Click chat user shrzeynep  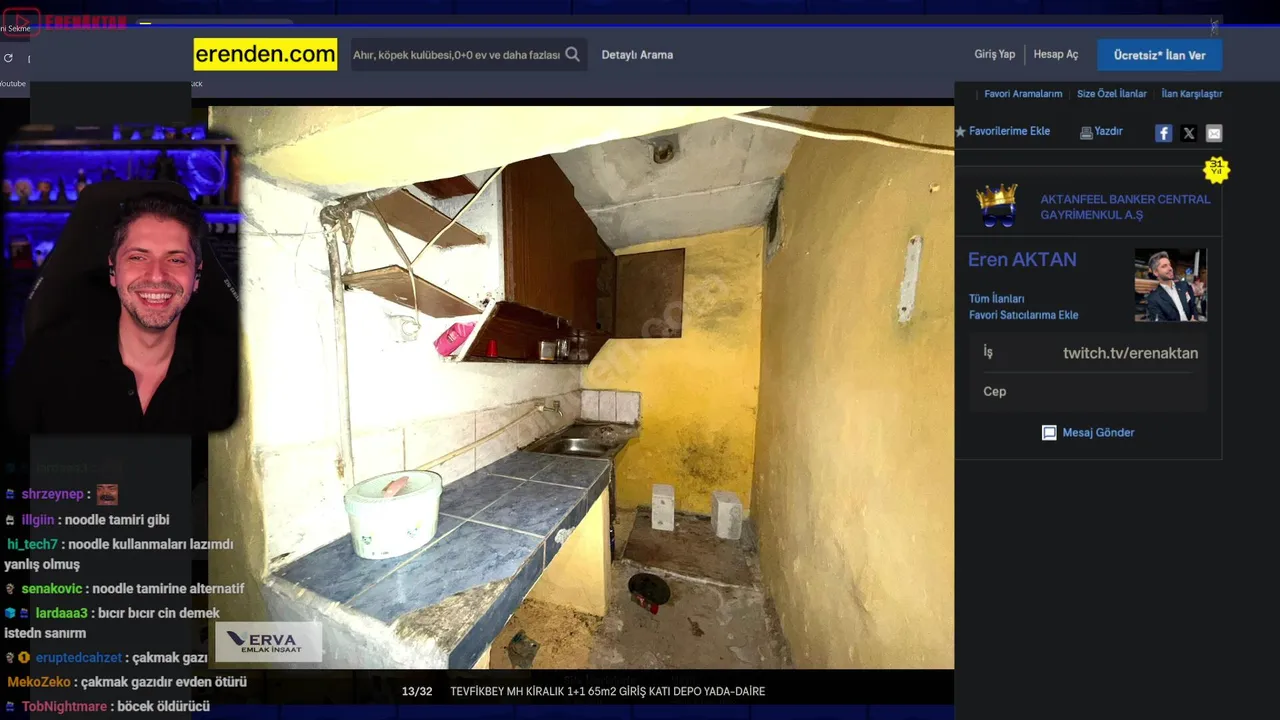pyautogui.click(x=52, y=494)
